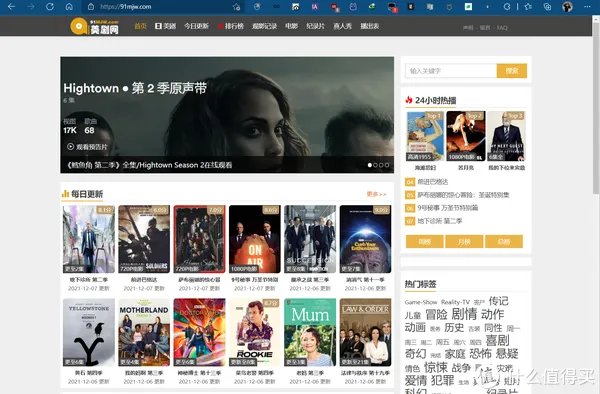Open the 电影 nav item
The image size is (600, 394).
point(291,26)
